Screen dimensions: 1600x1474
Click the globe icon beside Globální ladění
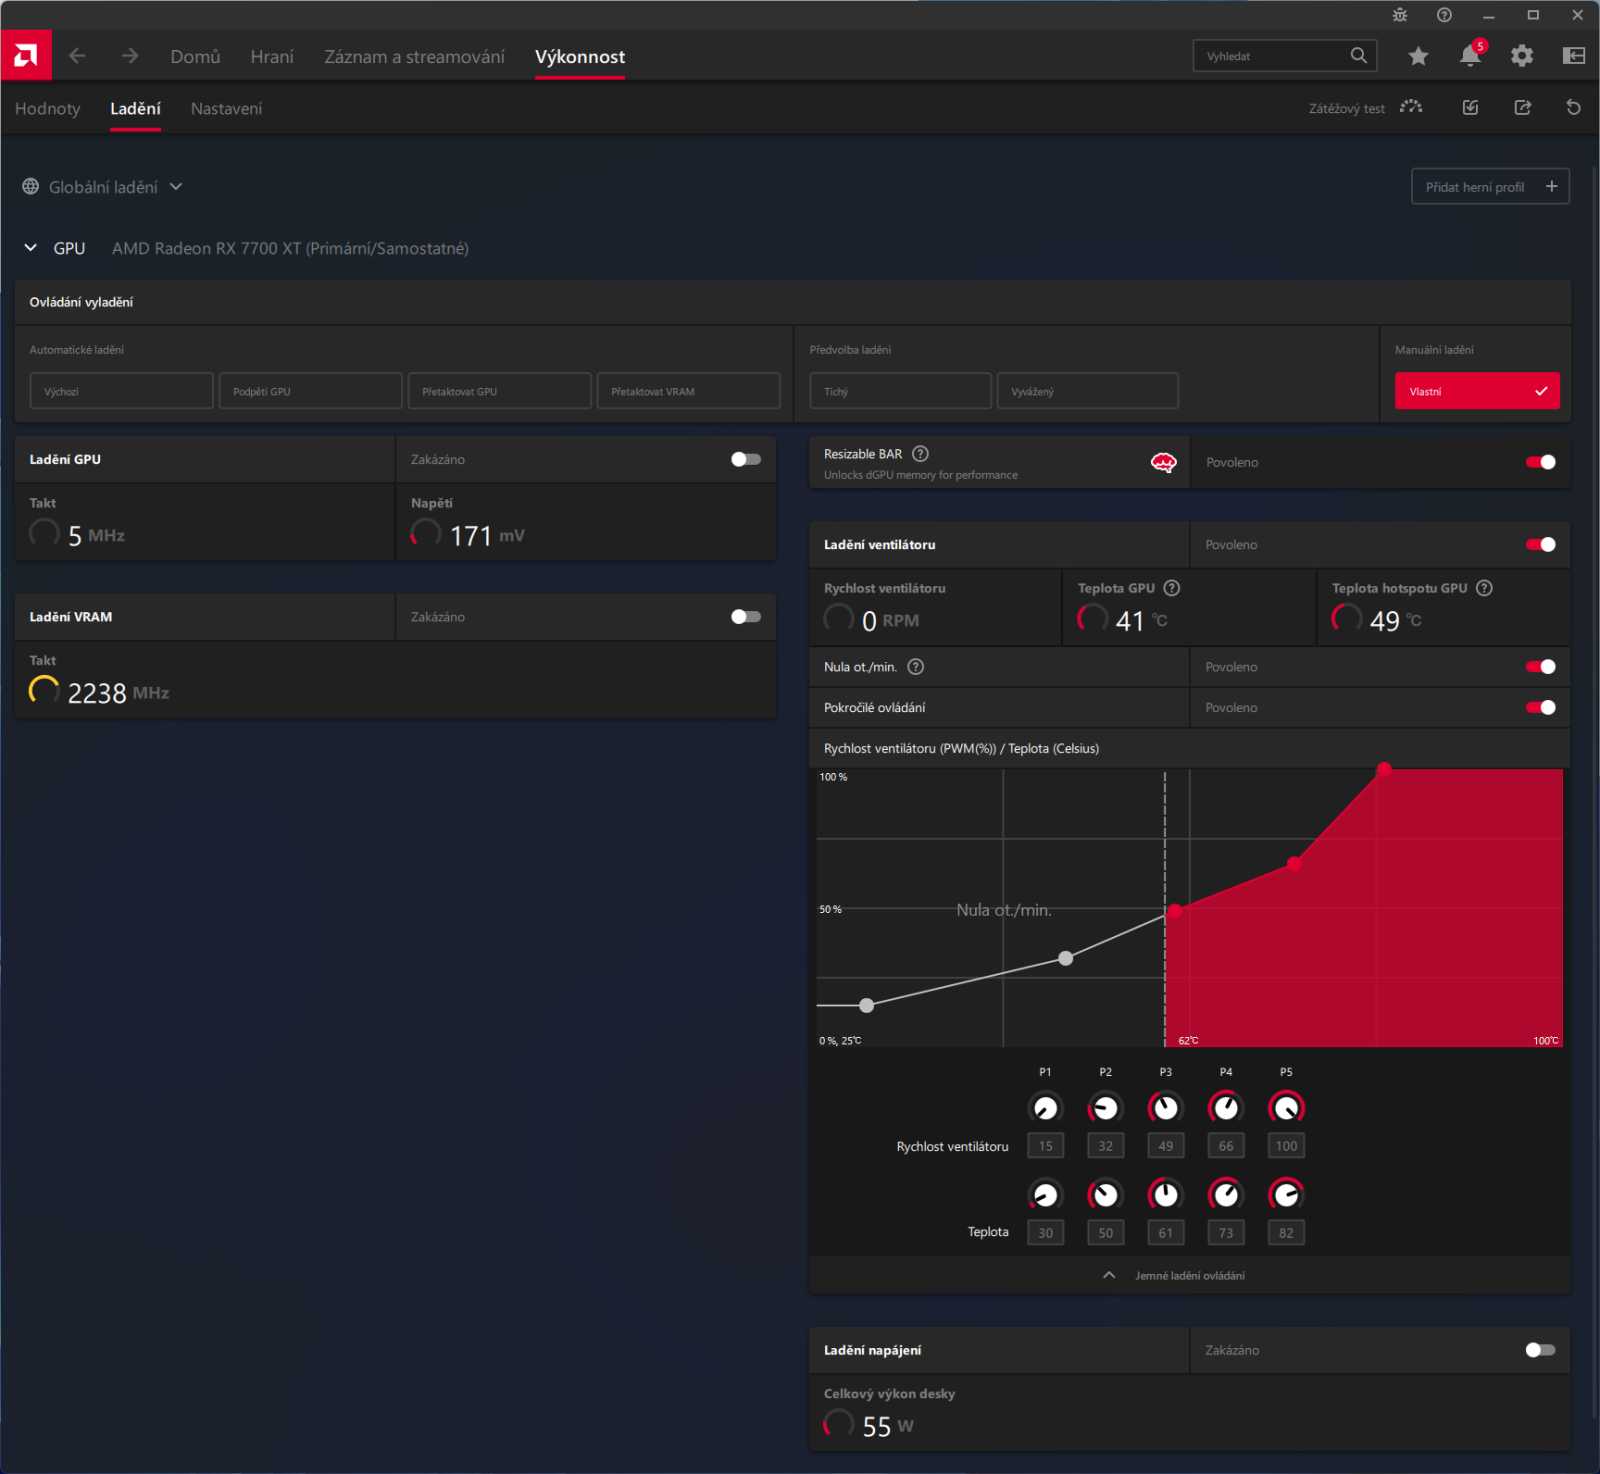[x=31, y=187]
